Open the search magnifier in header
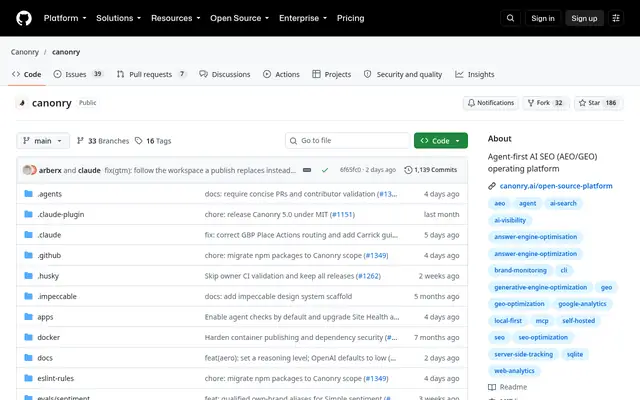 tap(510, 18)
